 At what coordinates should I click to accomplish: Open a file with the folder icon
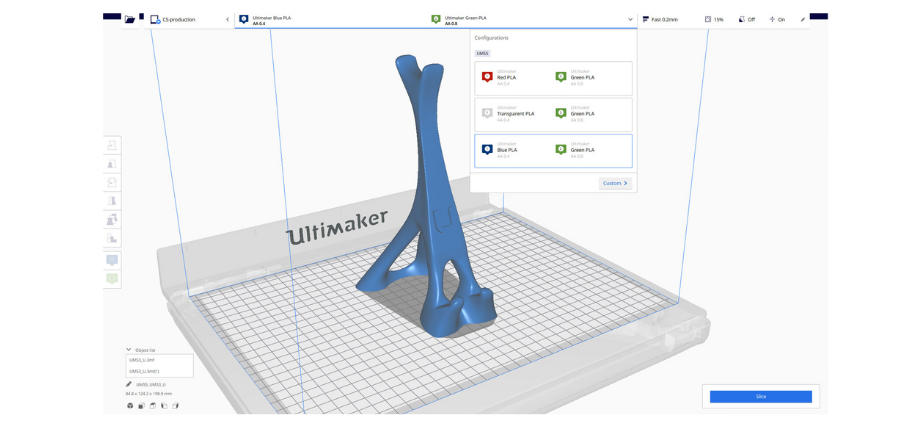point(130,19)
